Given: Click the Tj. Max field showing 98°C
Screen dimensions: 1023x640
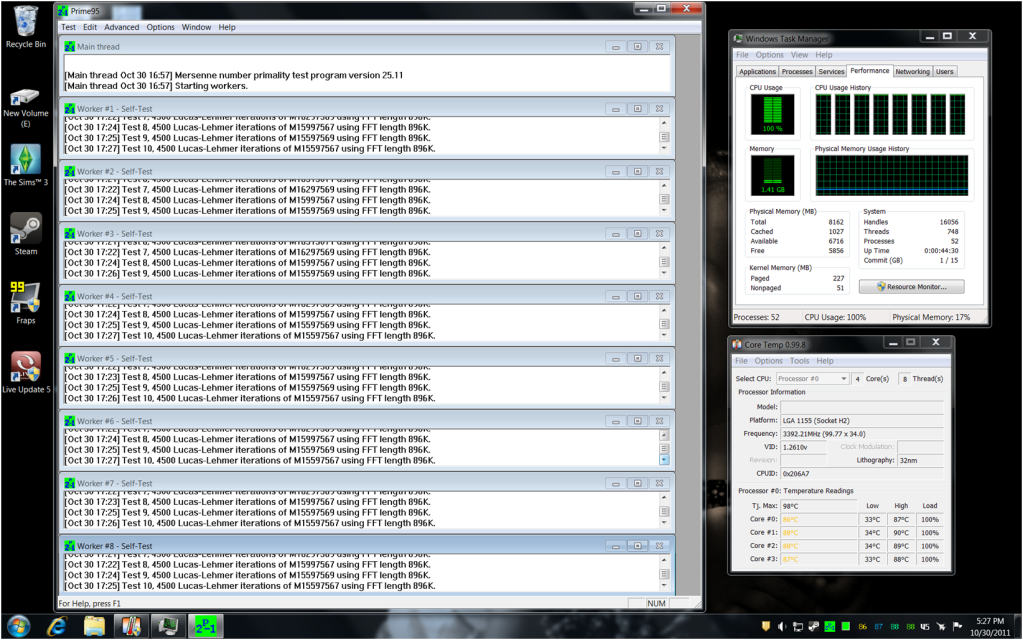Looking at the screenshot, I should (819, 506).
